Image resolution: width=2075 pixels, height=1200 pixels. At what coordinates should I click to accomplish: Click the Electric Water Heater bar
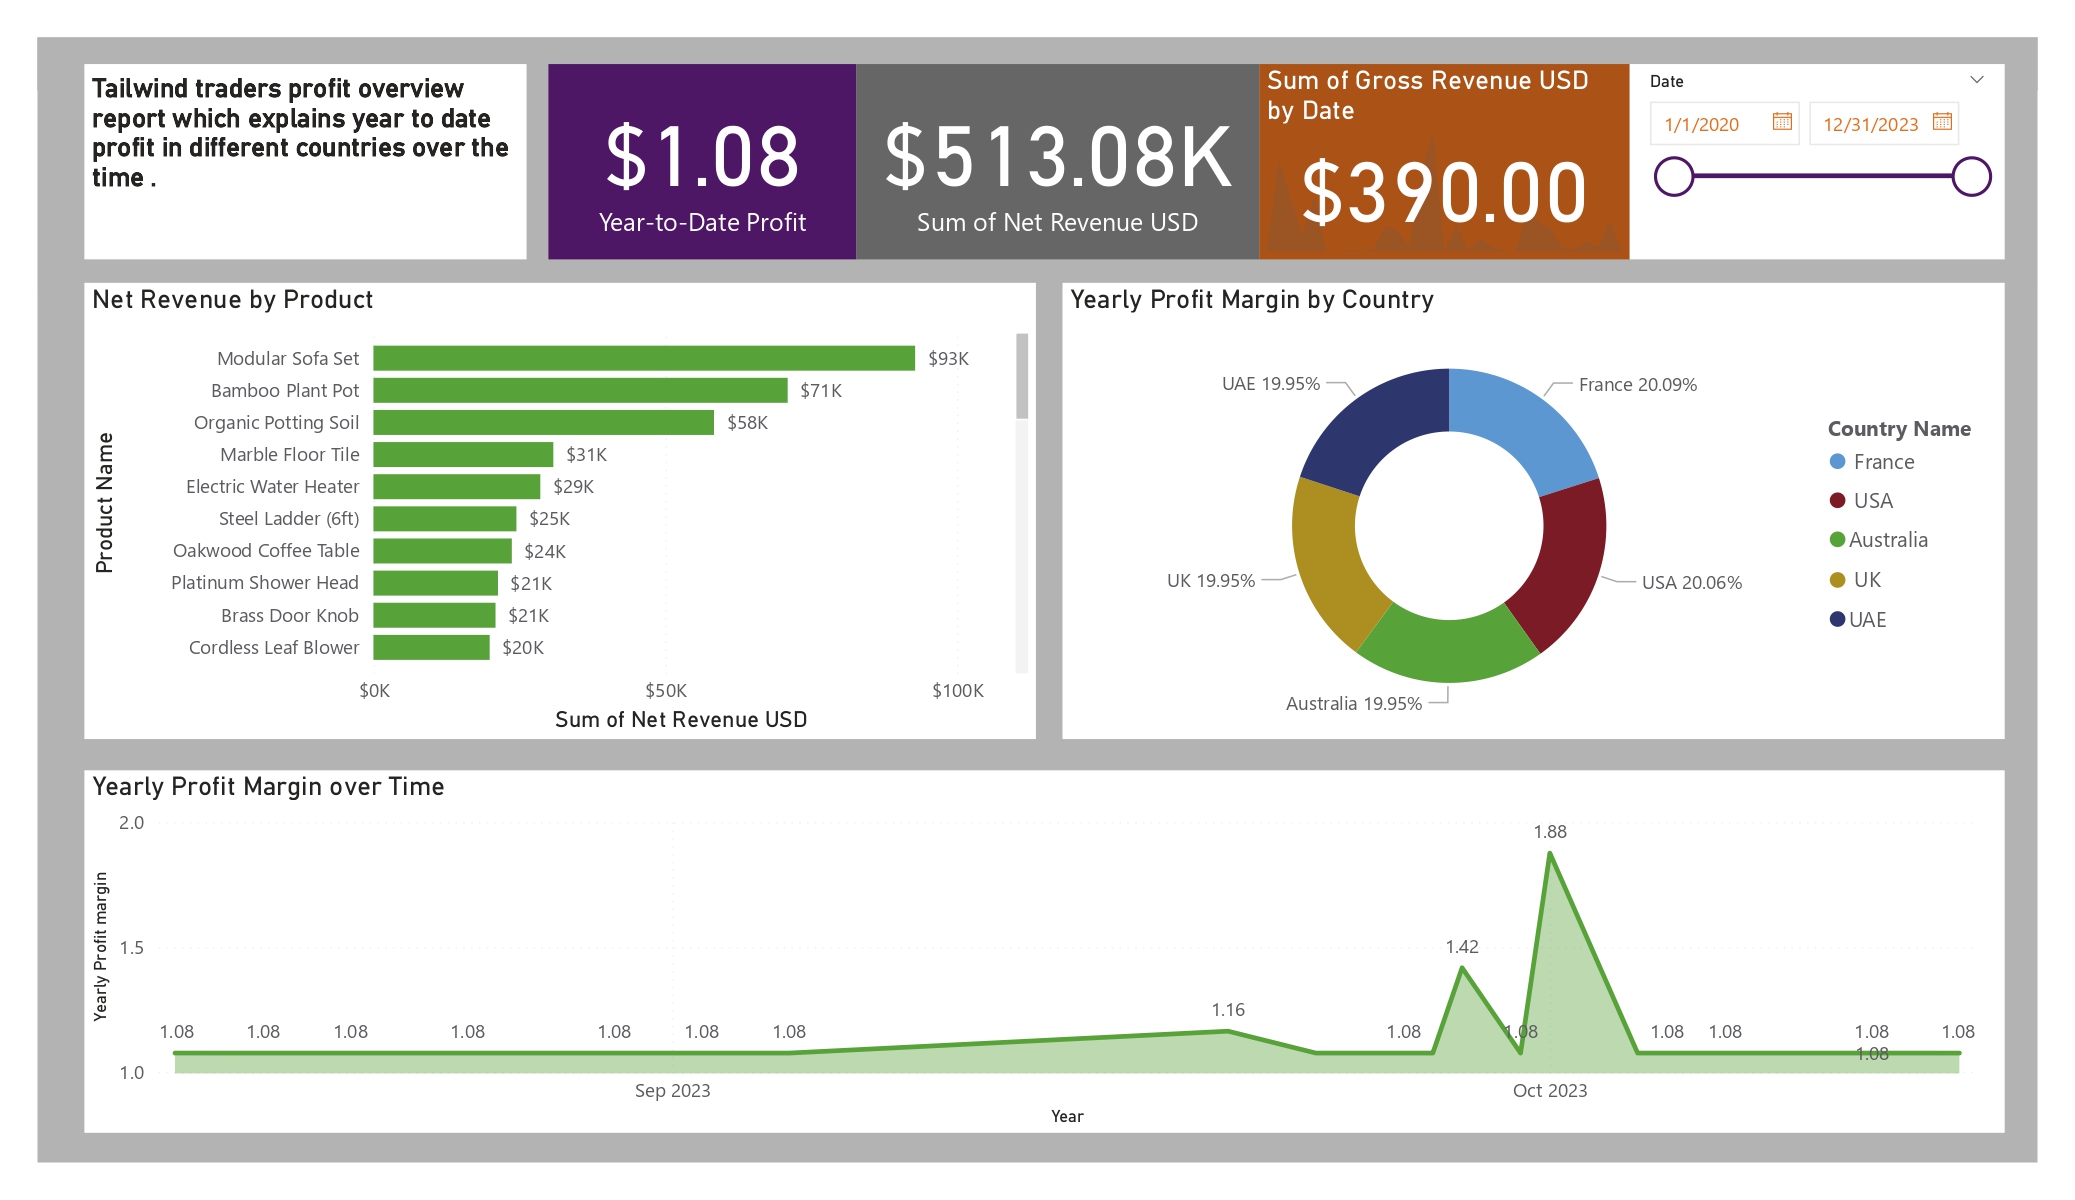click(x=457, y=486)
